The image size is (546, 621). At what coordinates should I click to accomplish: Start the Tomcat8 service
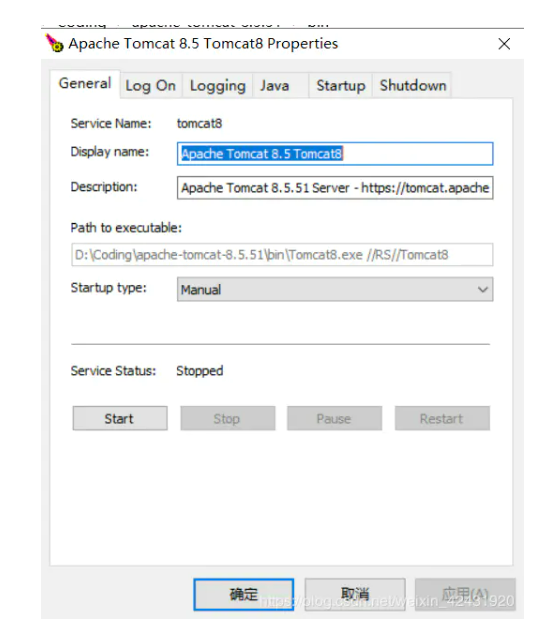[120, 418]
